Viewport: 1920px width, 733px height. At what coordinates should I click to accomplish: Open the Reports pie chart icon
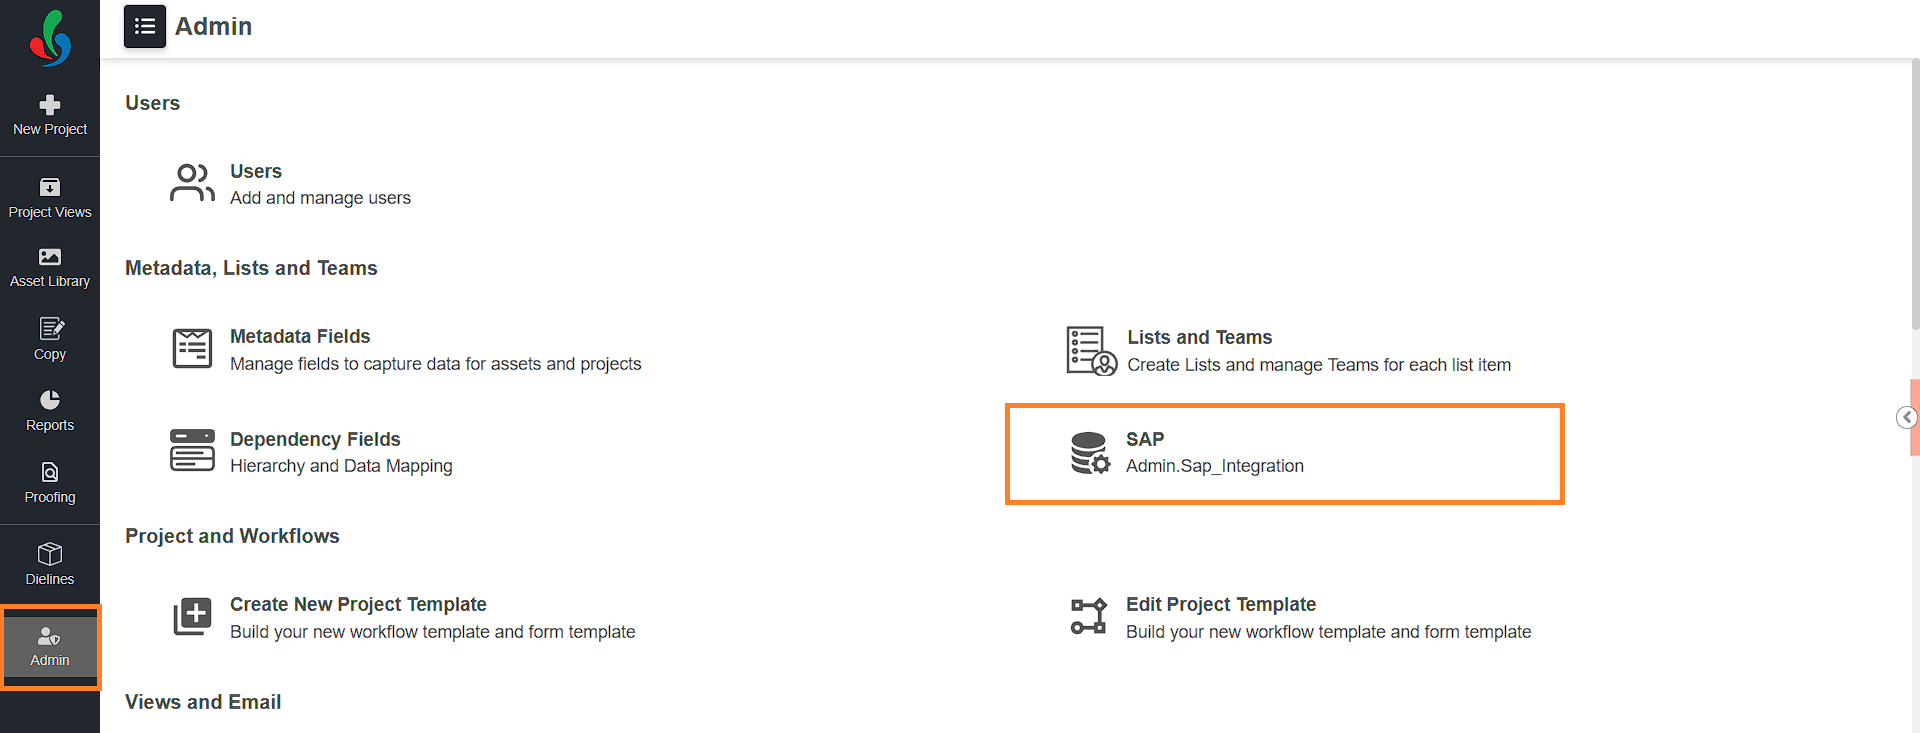[x=50, y=400]
